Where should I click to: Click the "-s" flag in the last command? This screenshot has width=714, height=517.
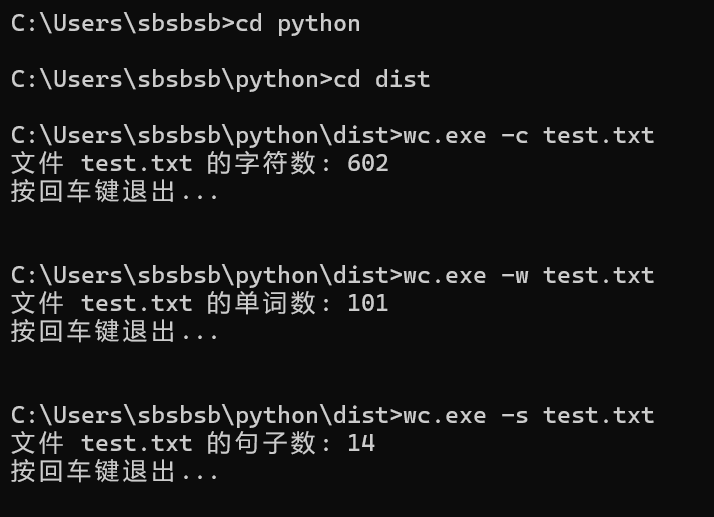[x=514, y=415]
